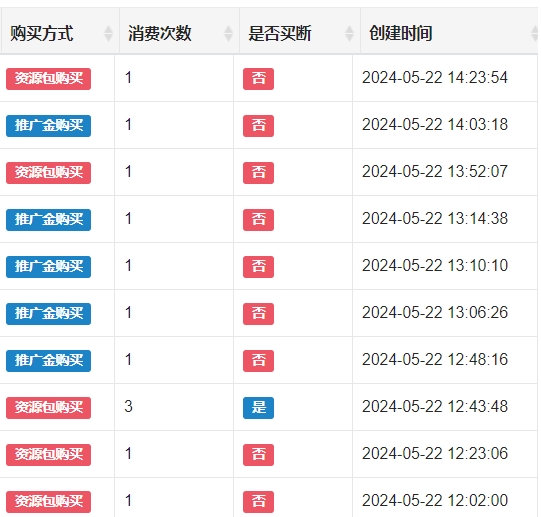Click 推广金购买 badge dated 13:14:38
The image size is (541, 517).
[49, 220]
